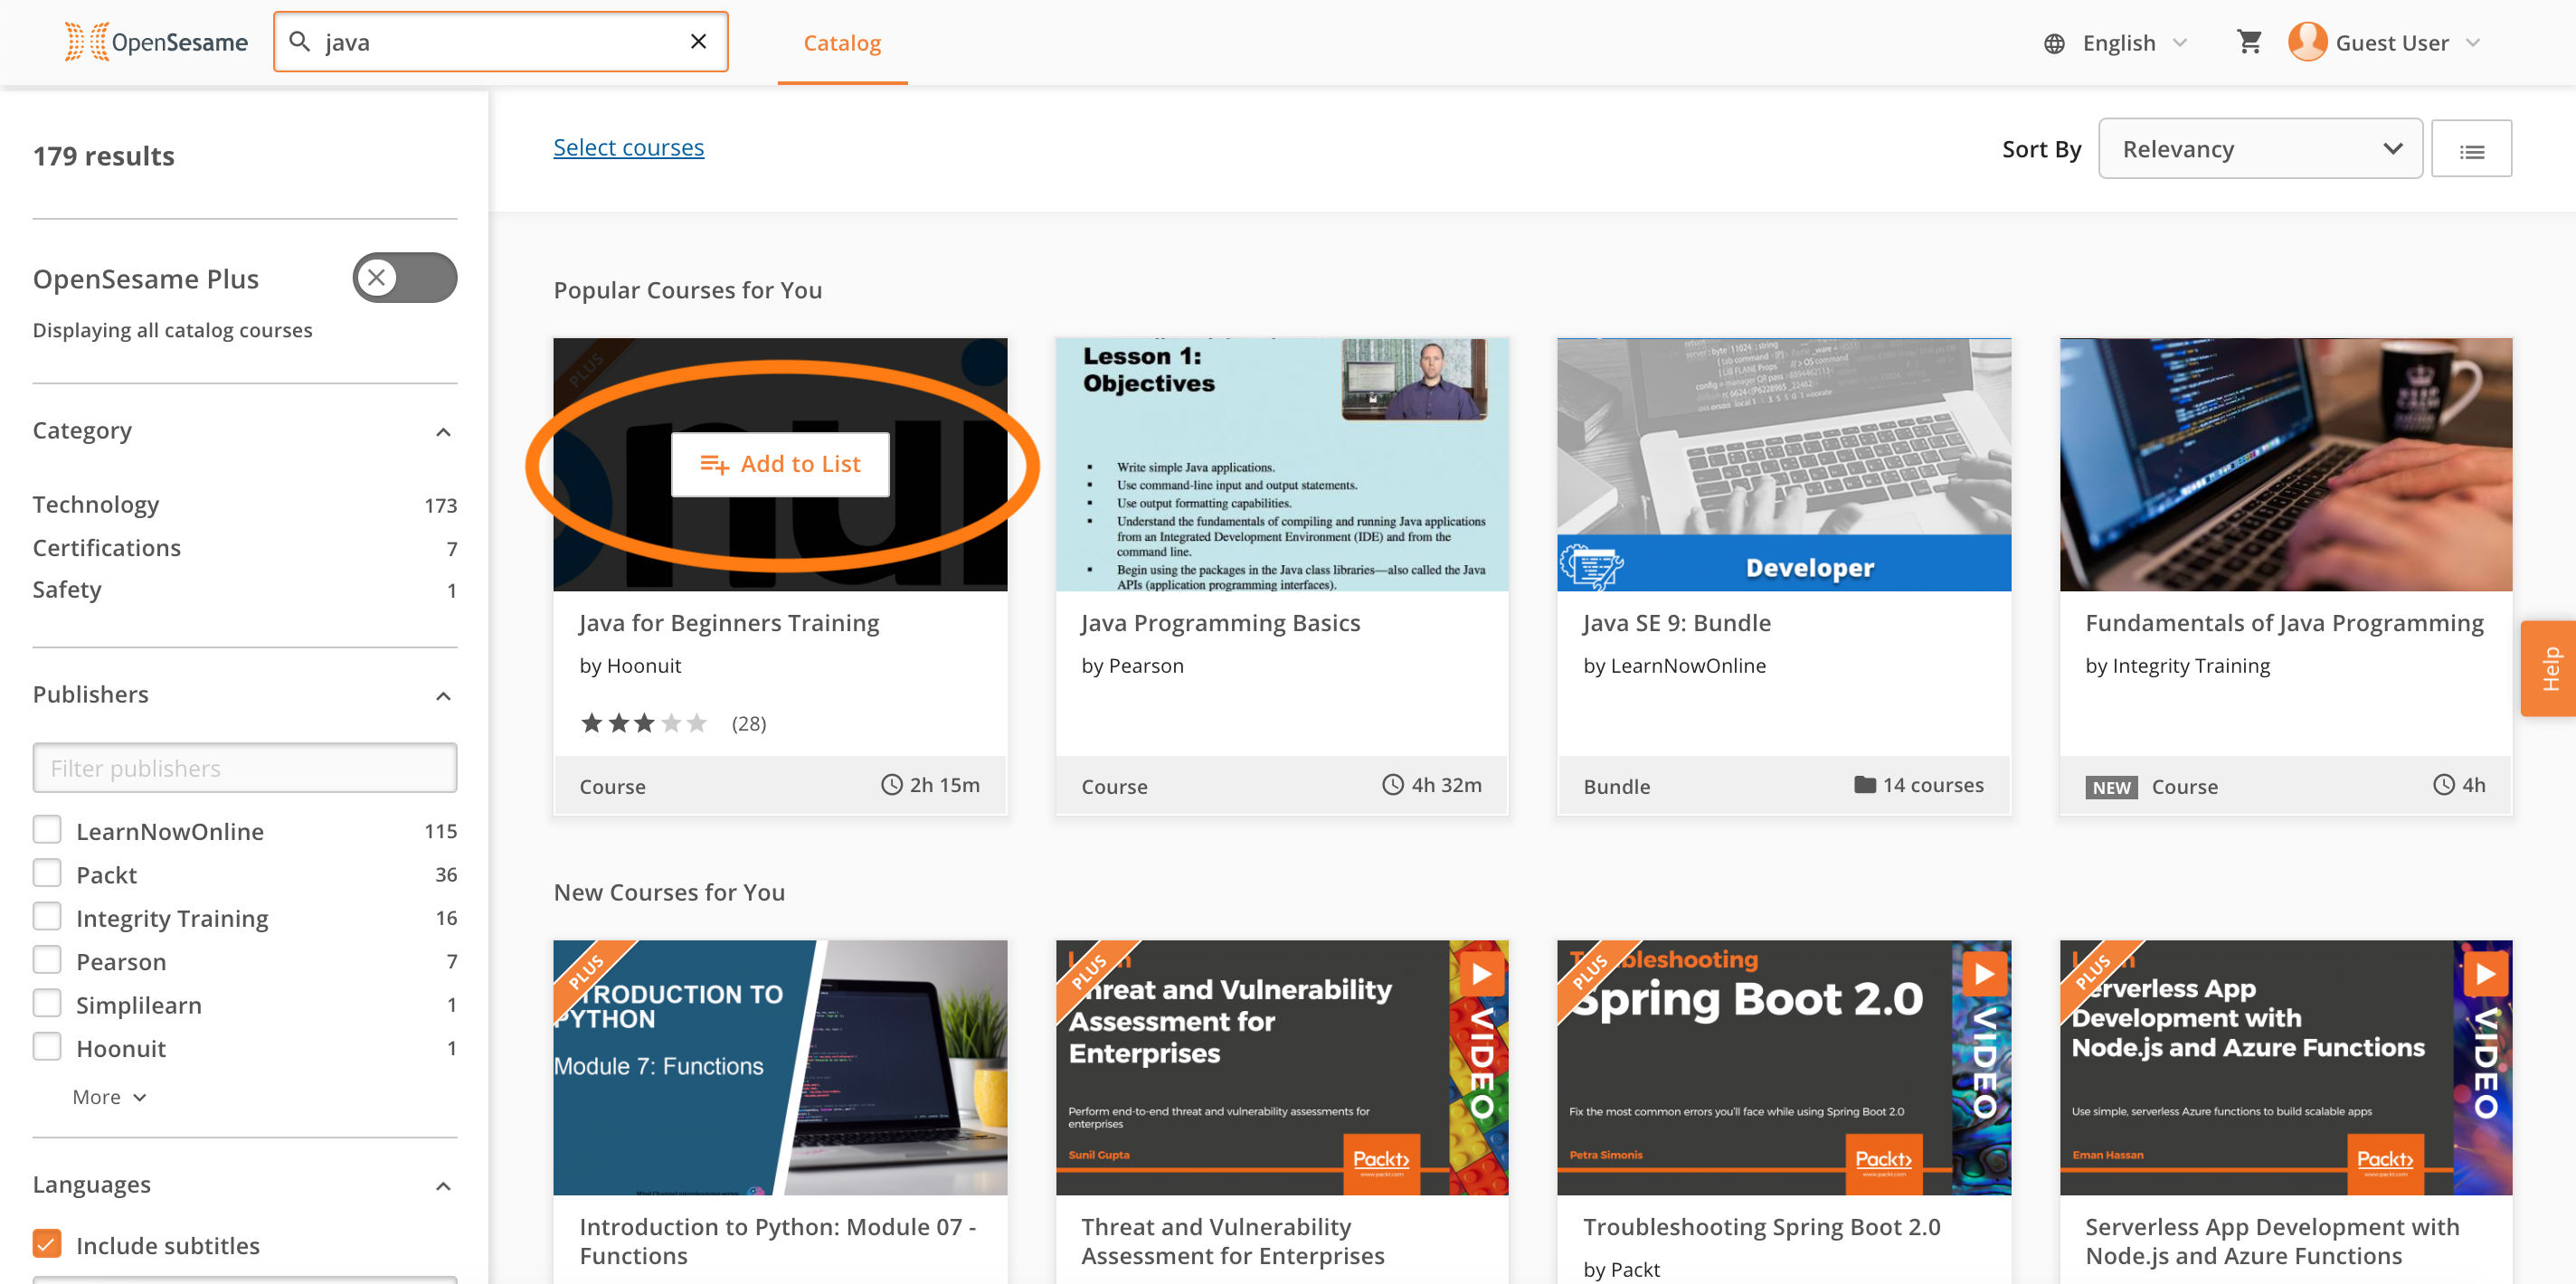The height and width of the screenshot is (1284, 2576).
Task: Click the NEW badge on Fundamentals of Java
Action: pos(2111,787)
